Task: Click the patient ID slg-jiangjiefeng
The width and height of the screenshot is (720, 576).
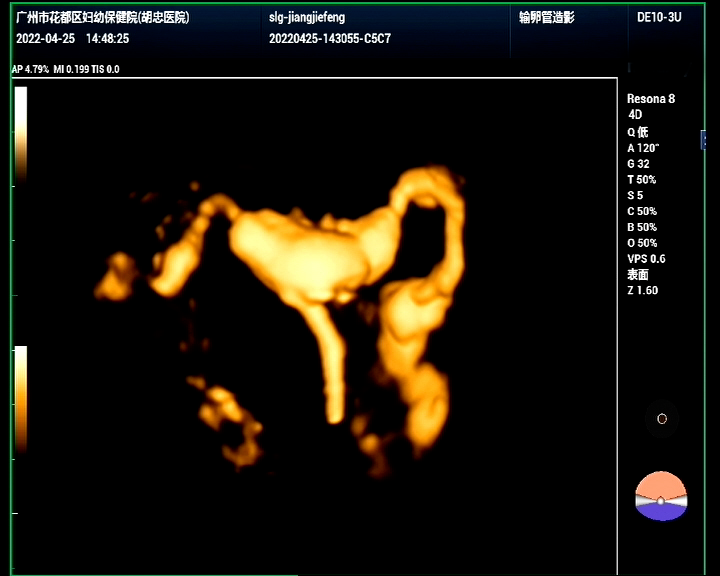Action: point(307,18)
